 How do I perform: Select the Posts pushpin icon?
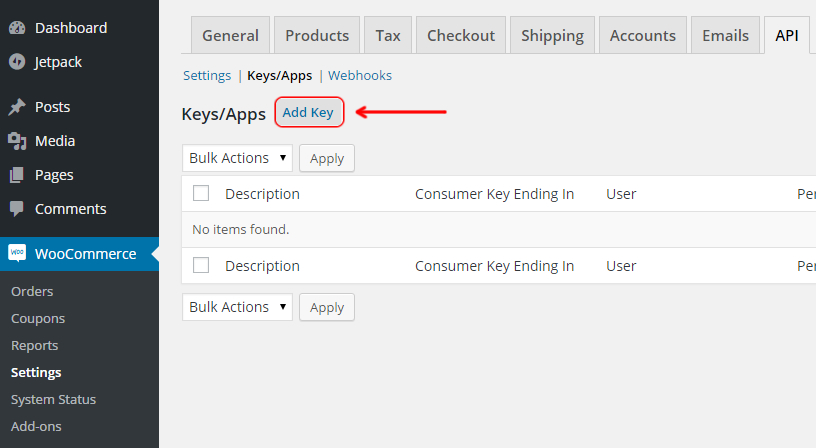click(17, 107)
